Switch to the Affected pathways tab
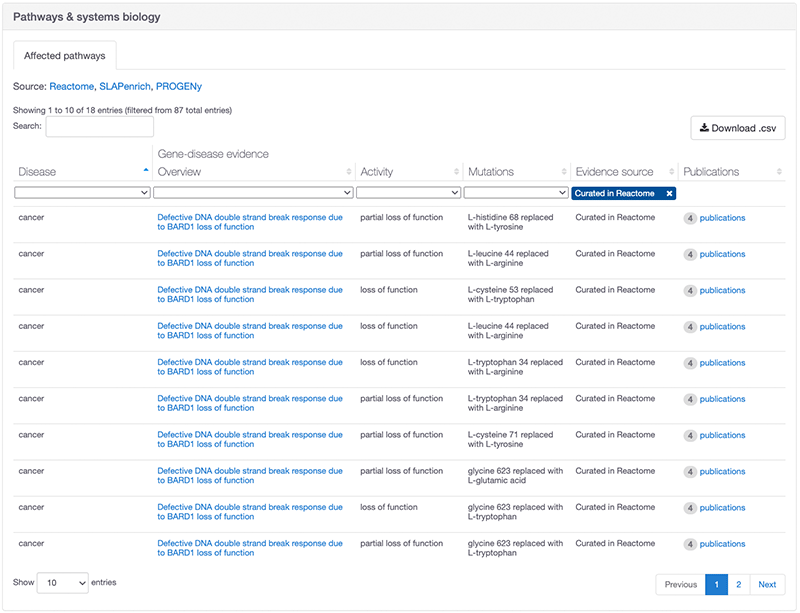800x613 pixels. click(x=65, y=56)
